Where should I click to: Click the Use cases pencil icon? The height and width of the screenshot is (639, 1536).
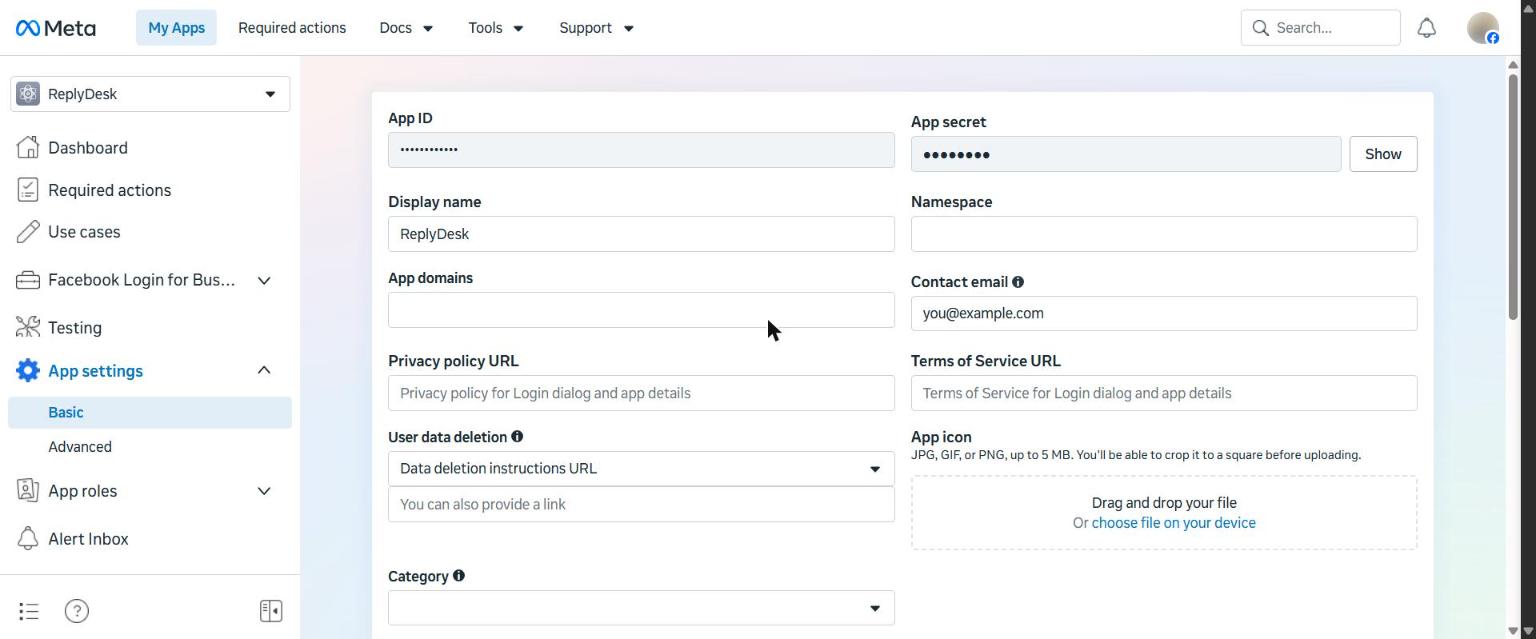pos(28,232)
